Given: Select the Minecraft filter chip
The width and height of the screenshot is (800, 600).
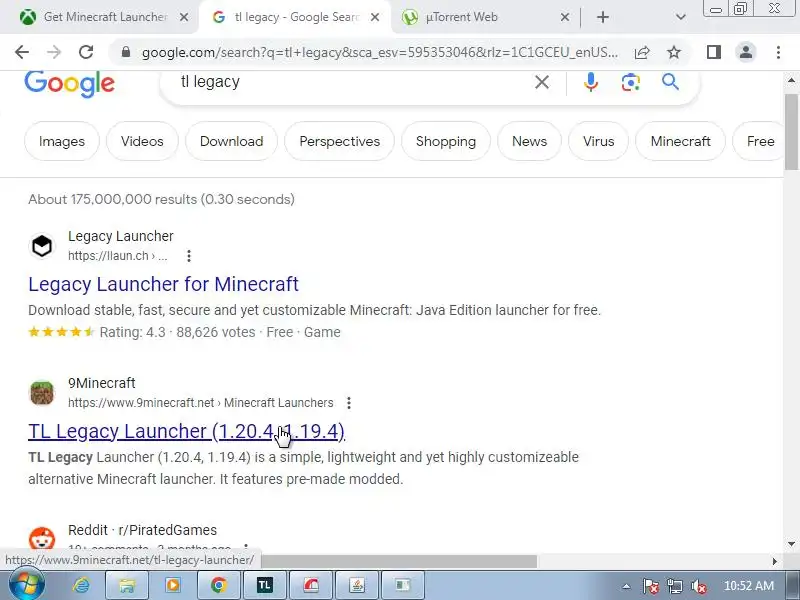Looking at the screenshot, I should [680, 141].
